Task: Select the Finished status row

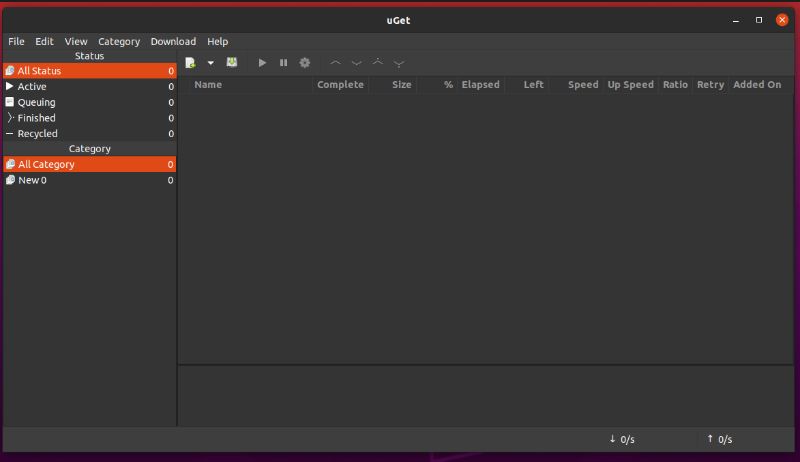Action: click(x=90, y=118)
